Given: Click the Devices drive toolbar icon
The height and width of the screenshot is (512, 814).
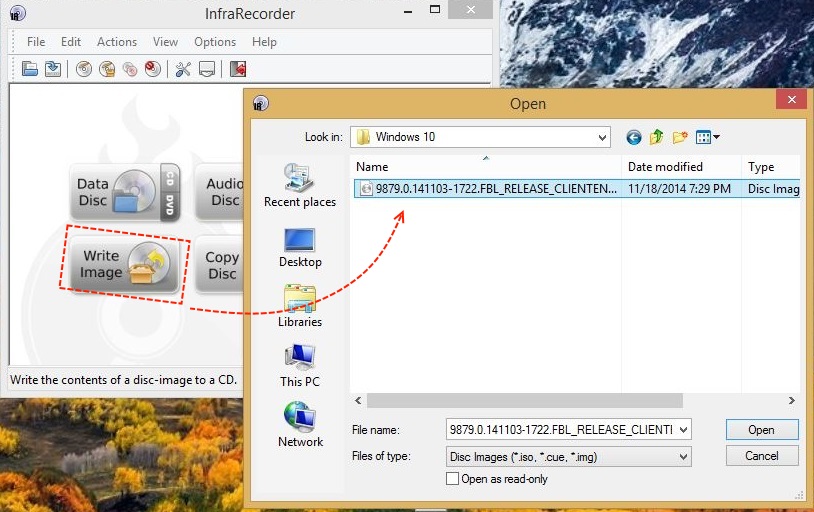Looking at the screenshot, I should [207, 69].
